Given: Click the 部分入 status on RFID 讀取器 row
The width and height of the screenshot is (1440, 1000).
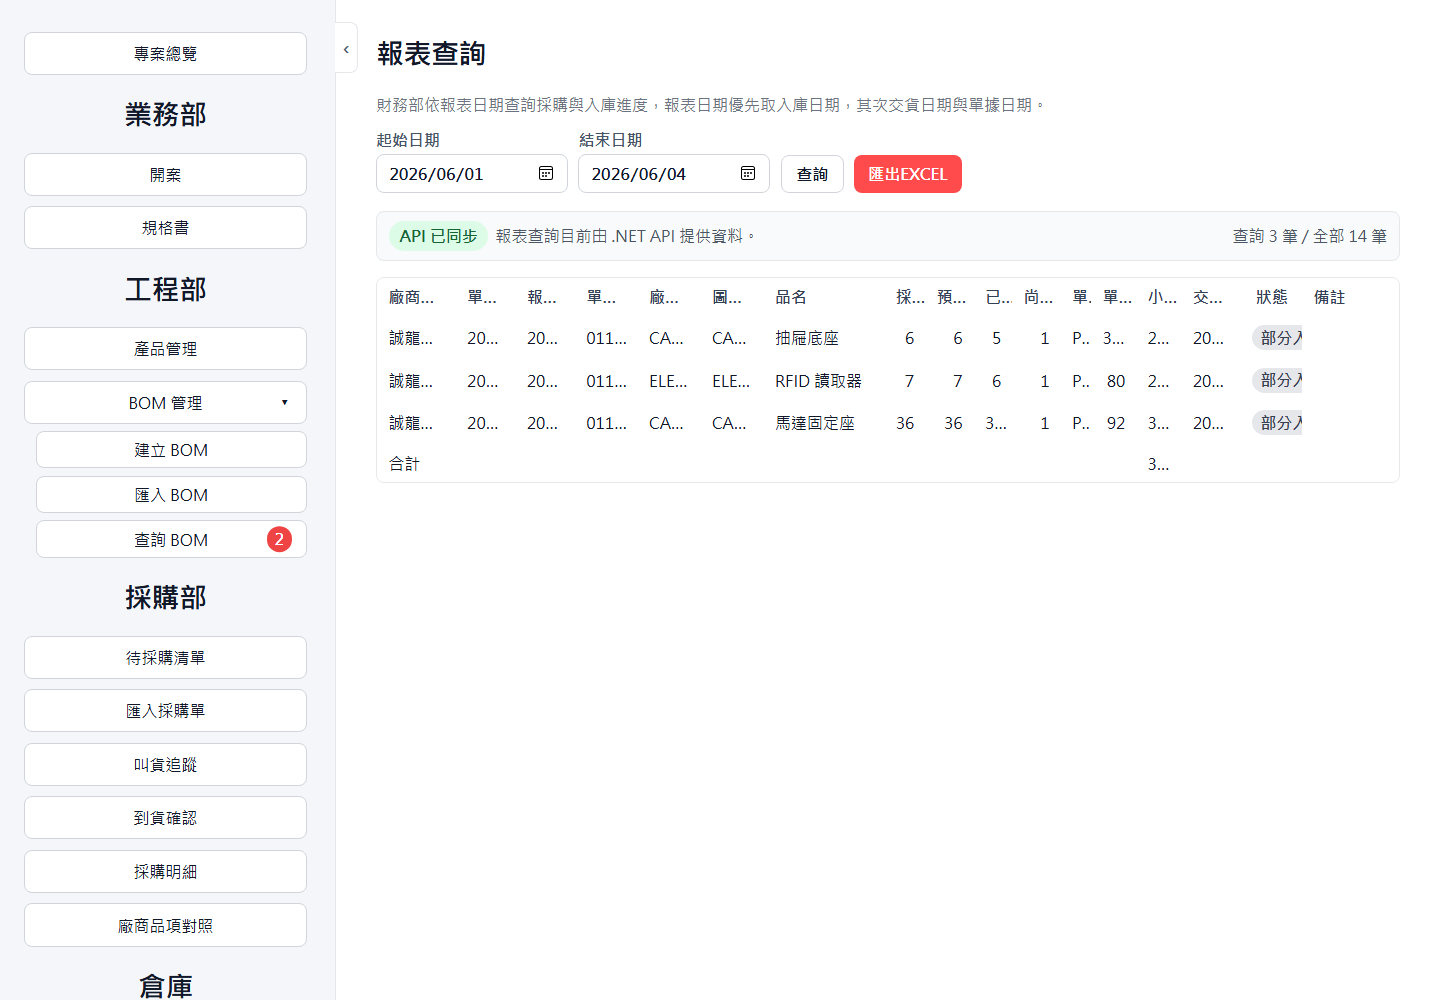Looking at the screenshot, I should (x=1278, y=380).
